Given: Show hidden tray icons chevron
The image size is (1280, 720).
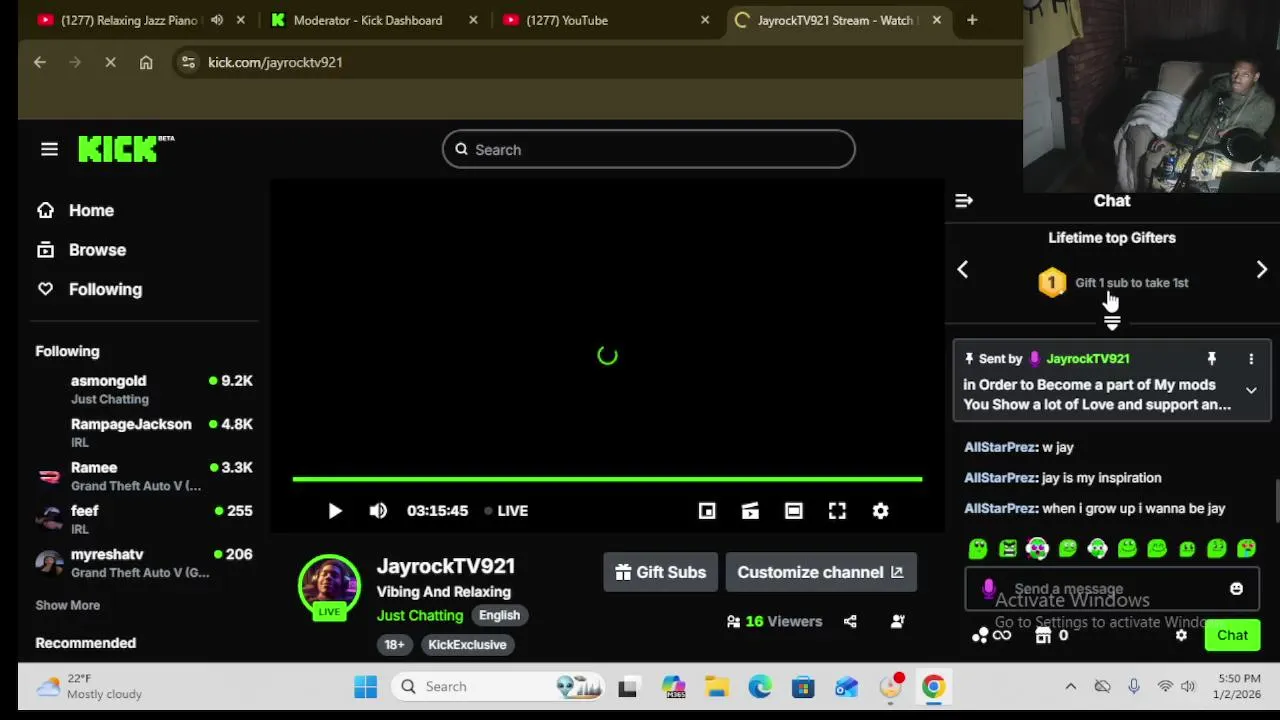Looking at the screenshot, I should 1070,687.
